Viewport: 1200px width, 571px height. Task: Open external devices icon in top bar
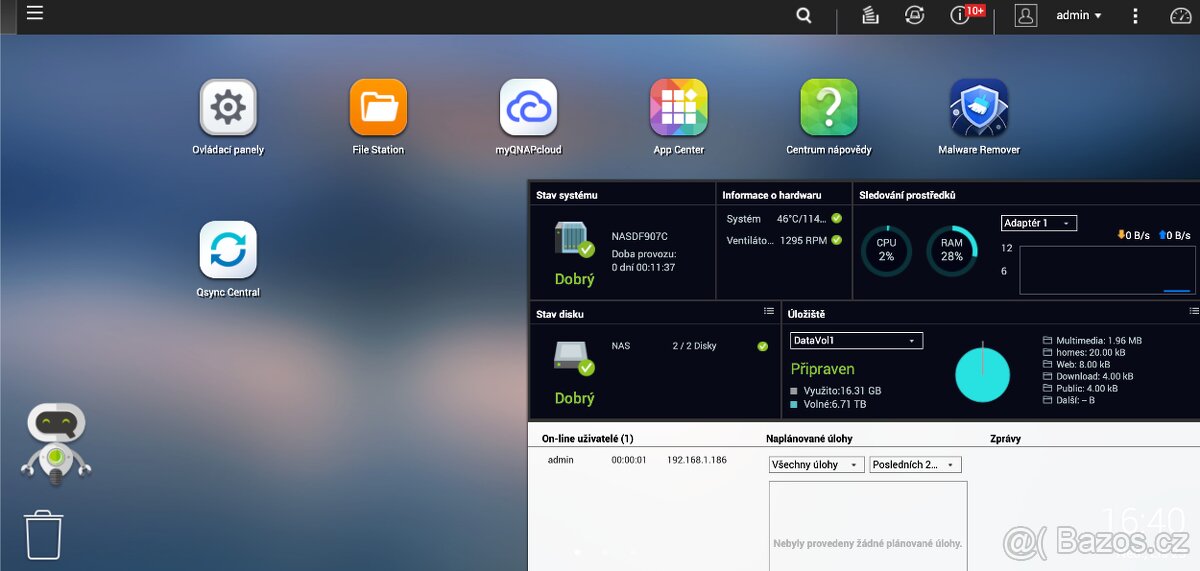pos(913,15)
